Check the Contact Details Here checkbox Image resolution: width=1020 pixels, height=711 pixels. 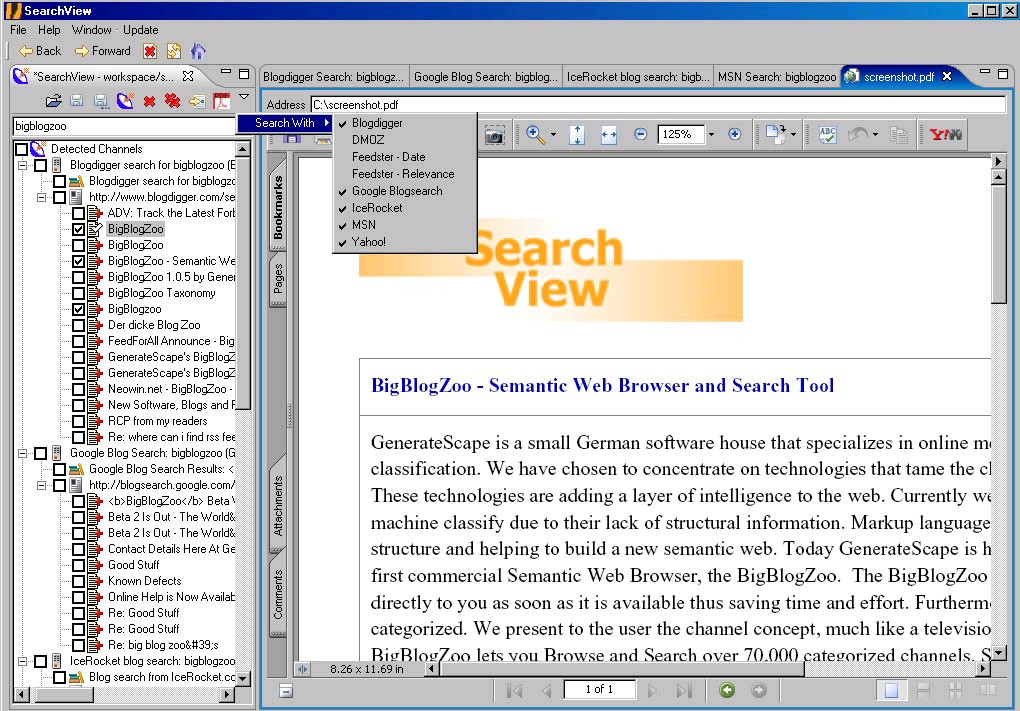tap(79, 550)
